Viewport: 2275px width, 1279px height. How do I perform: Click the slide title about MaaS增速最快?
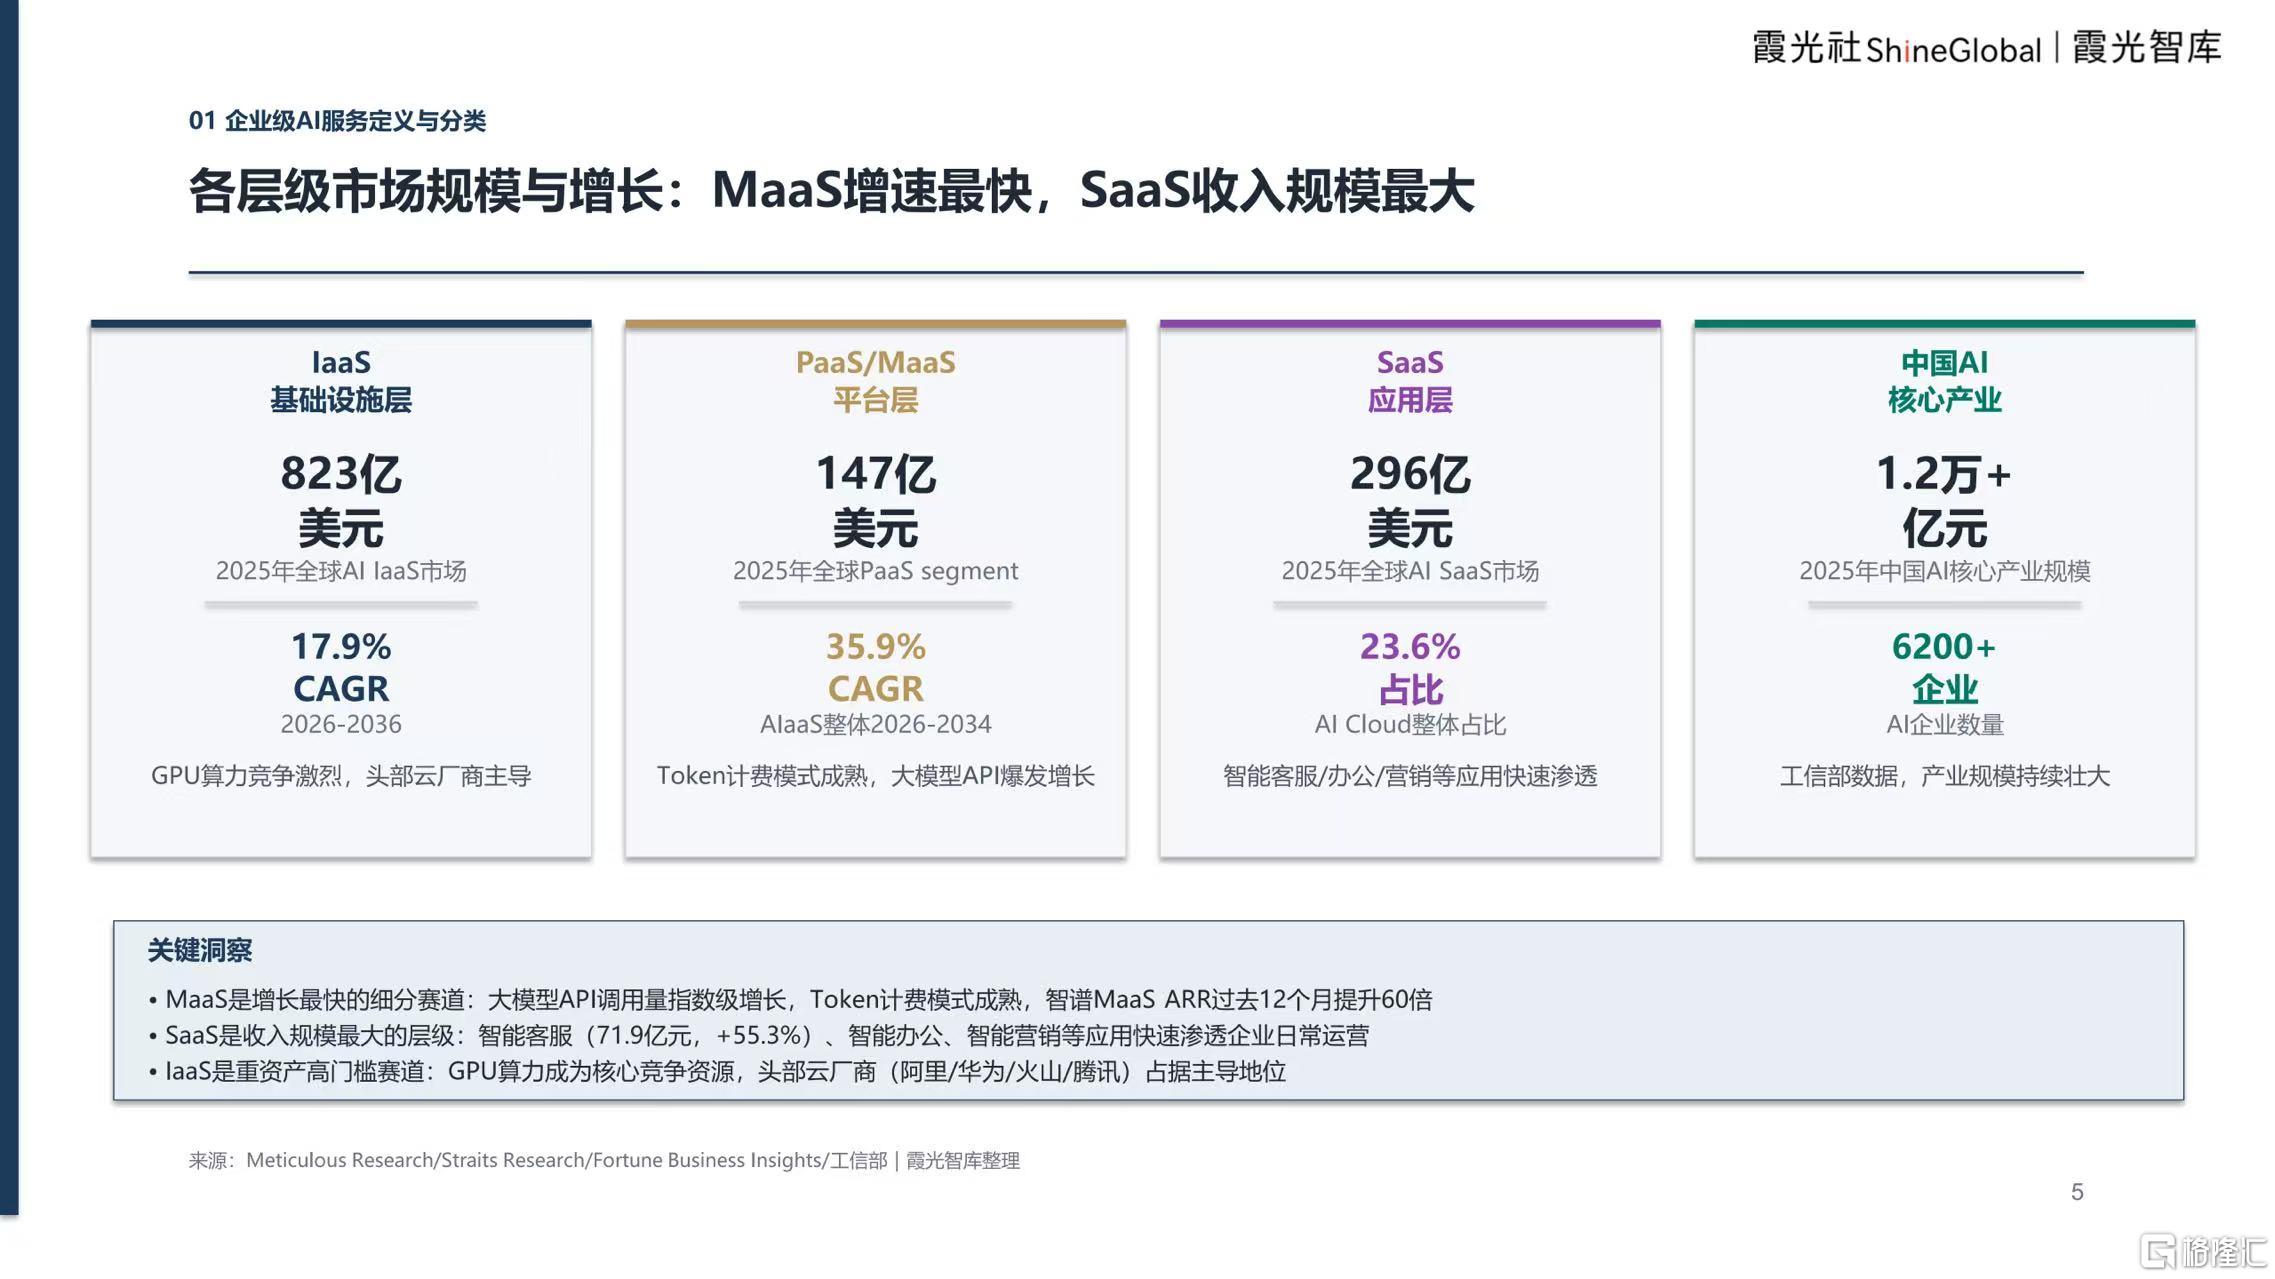831,190
